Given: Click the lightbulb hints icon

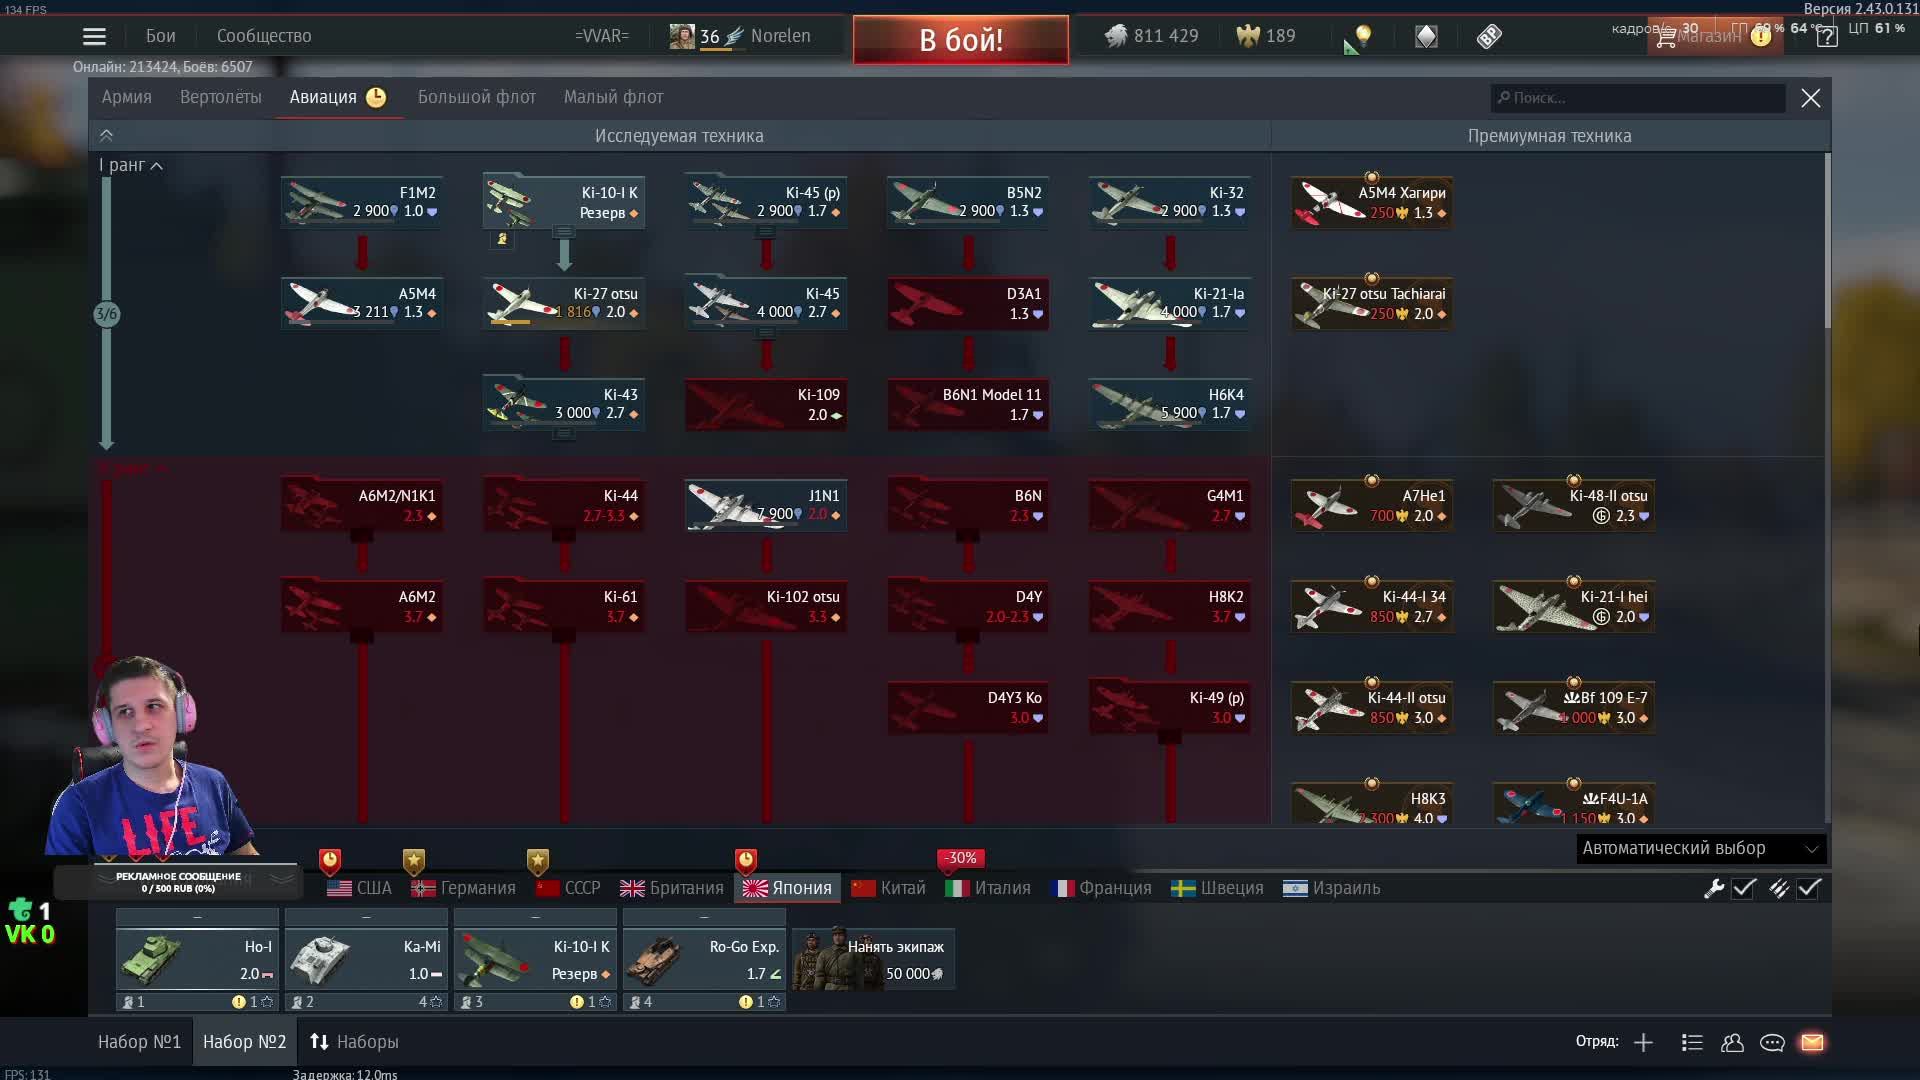Looking at the screenshot, I should point(1363,36).
